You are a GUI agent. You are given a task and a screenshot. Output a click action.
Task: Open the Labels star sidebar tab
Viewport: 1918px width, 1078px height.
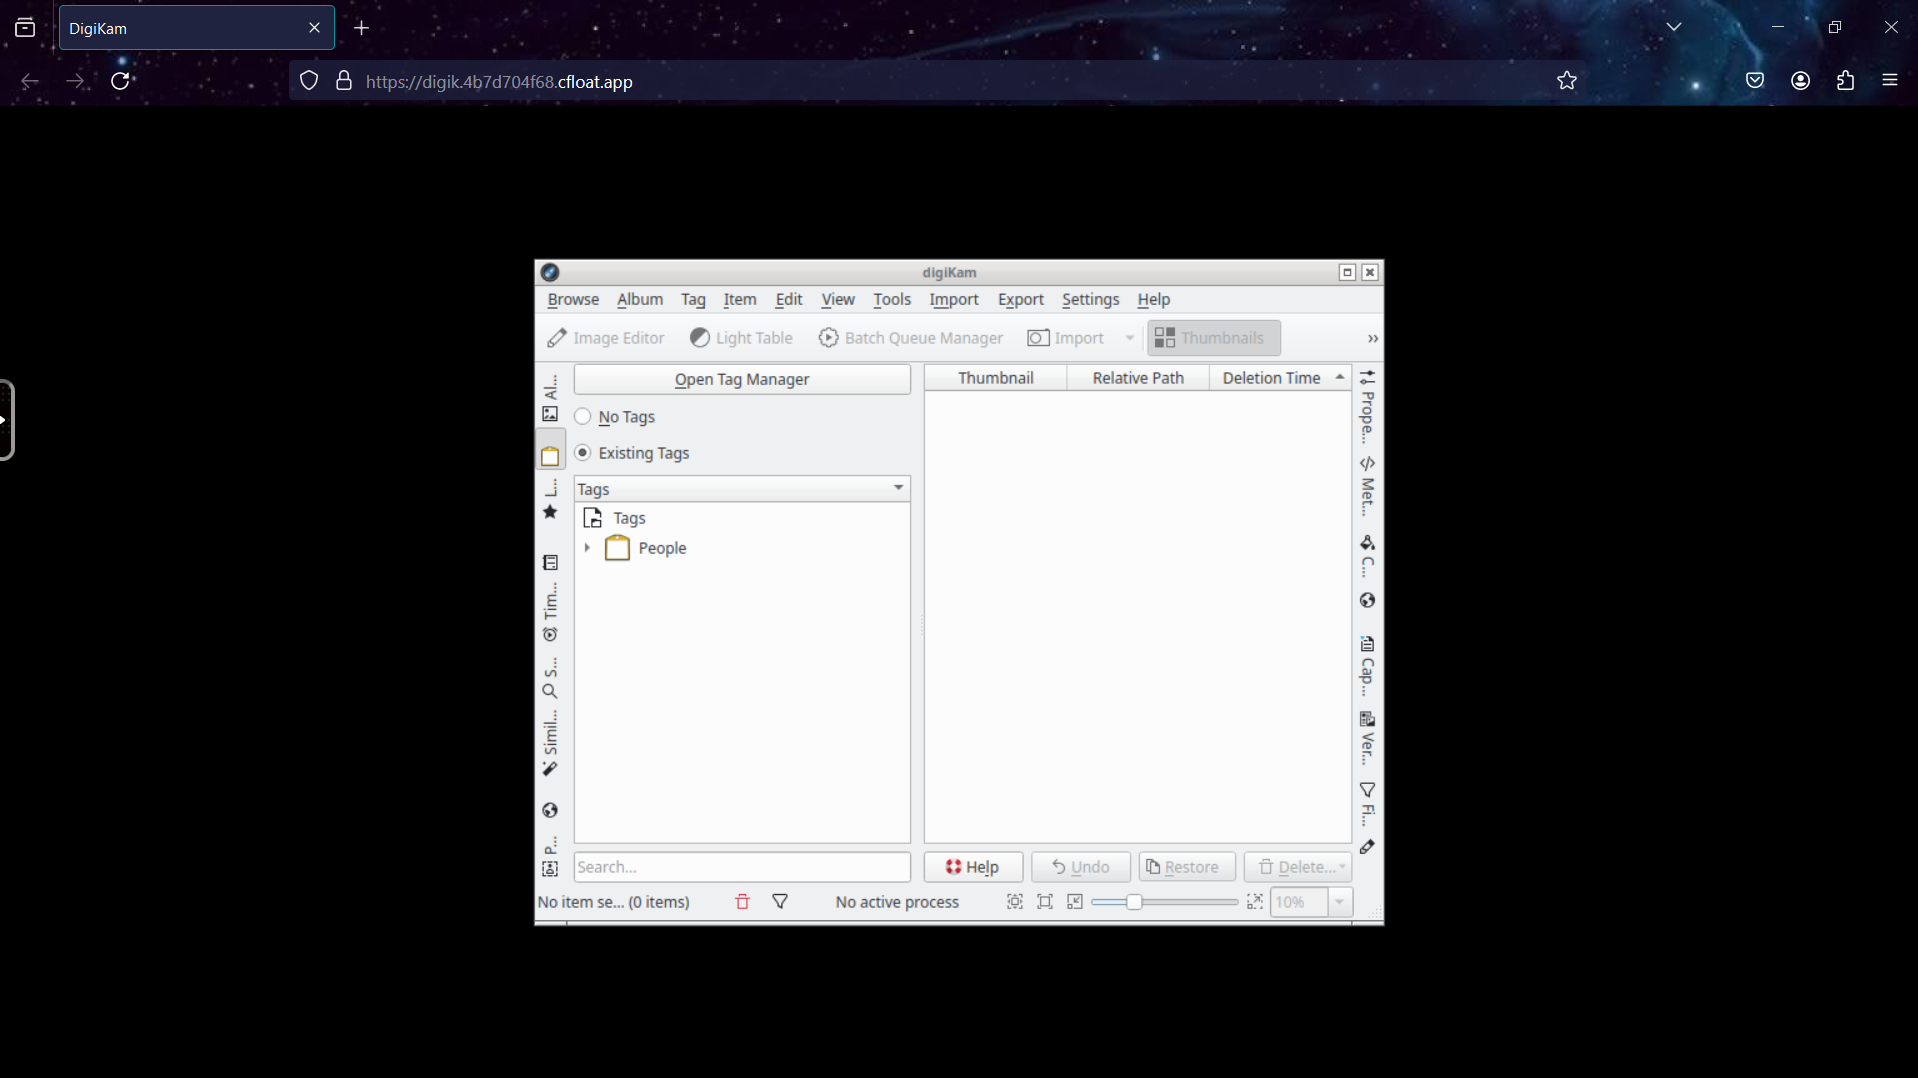pos(550,500)
